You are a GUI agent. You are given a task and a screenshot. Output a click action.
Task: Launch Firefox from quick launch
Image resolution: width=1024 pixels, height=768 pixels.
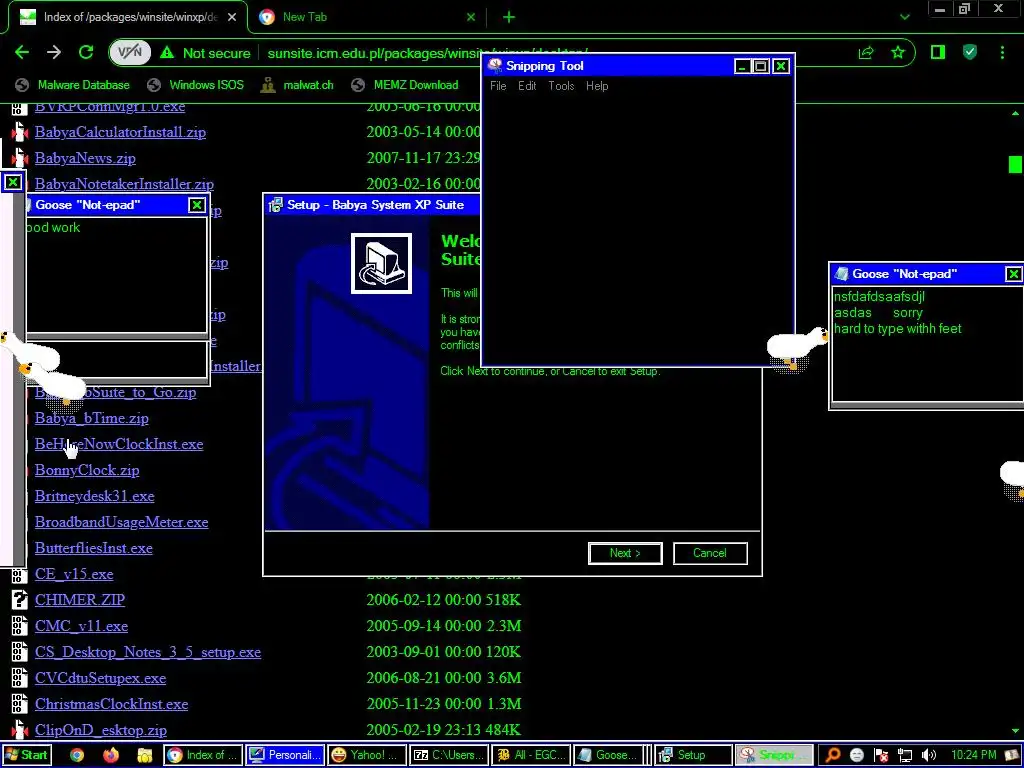click(x=111, y=756)
